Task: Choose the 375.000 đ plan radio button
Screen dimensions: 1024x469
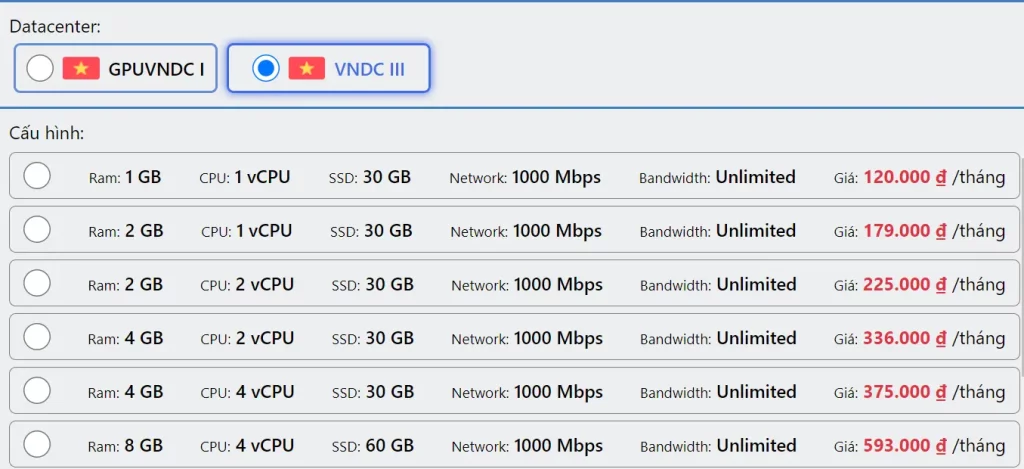Action: (37, 391)
